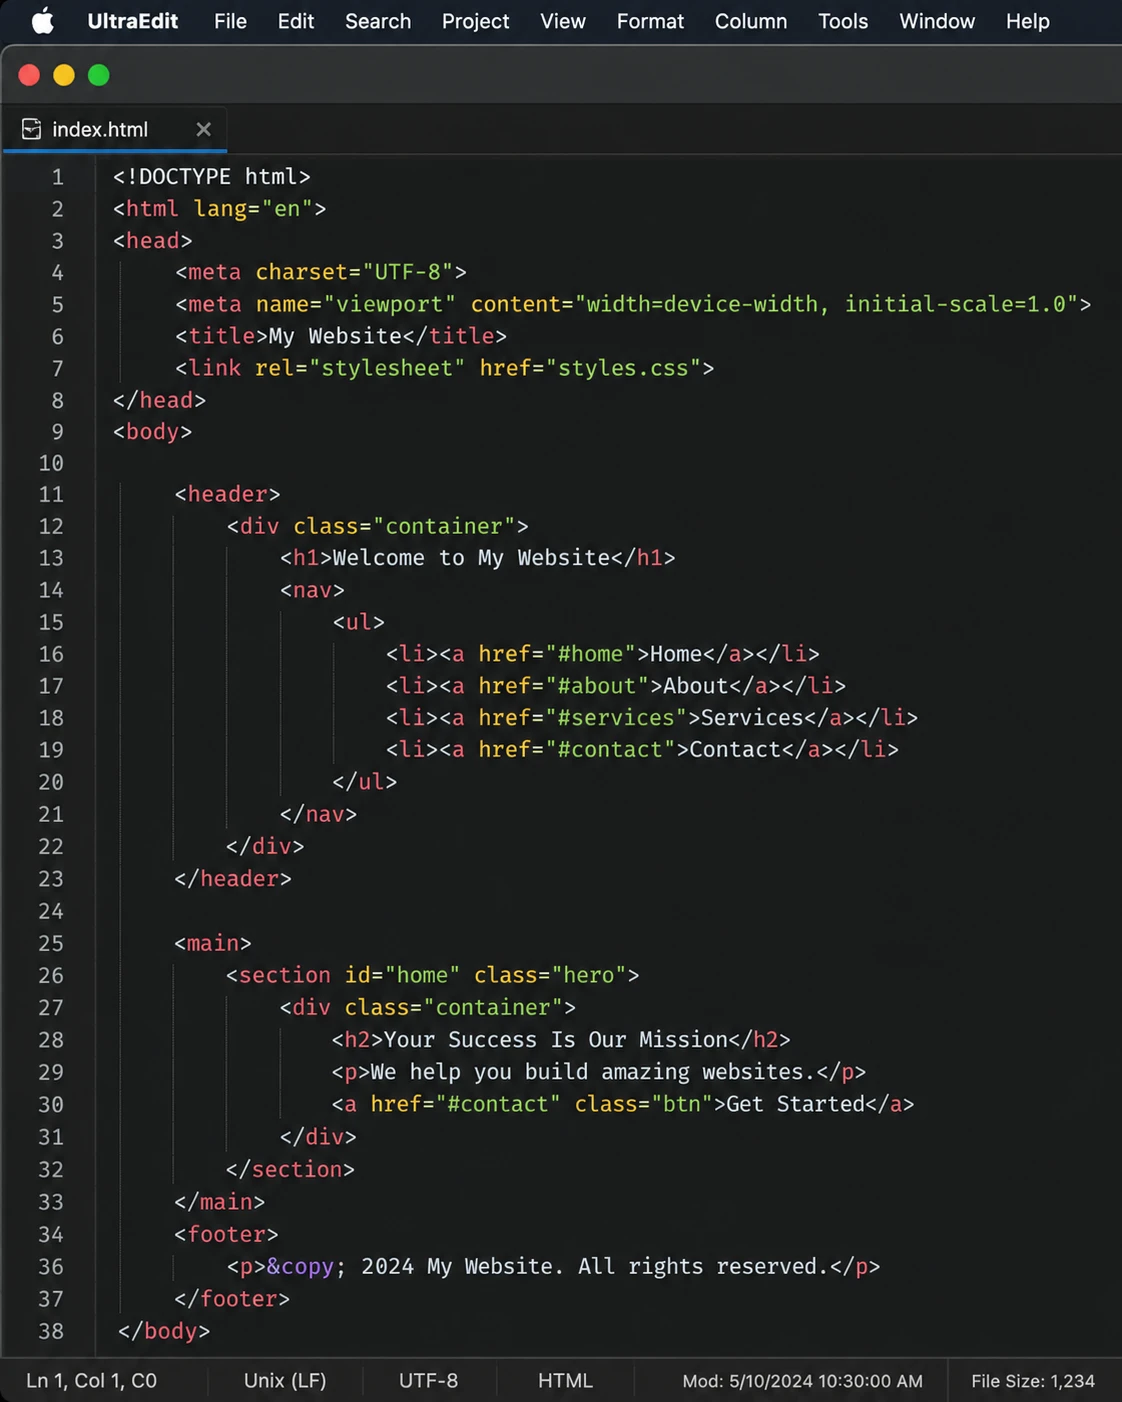Image resolution: width=1122 pixels, height=1402 pixels.
Task: Click the closing main tag
Action: (x=219, y=1202)
